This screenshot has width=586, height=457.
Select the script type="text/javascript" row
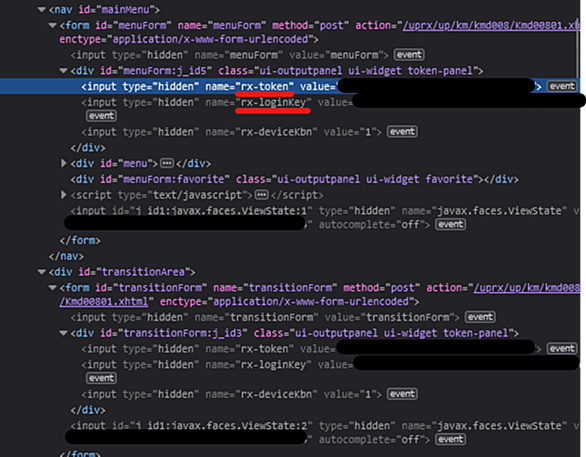[x=197, y=195]
